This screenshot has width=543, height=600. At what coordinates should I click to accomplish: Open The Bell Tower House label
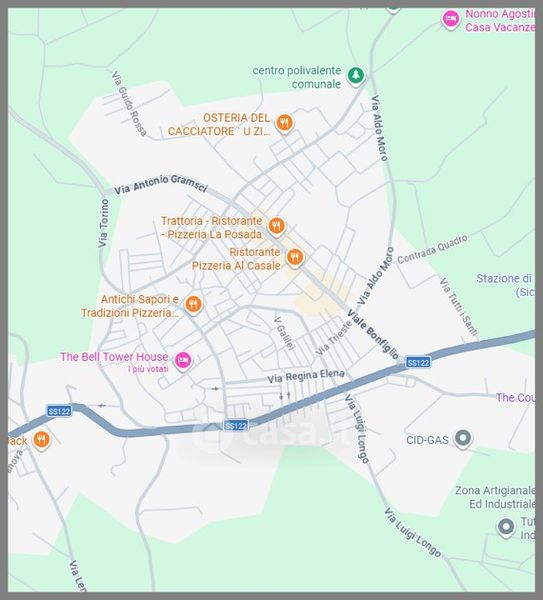(114, 357)
